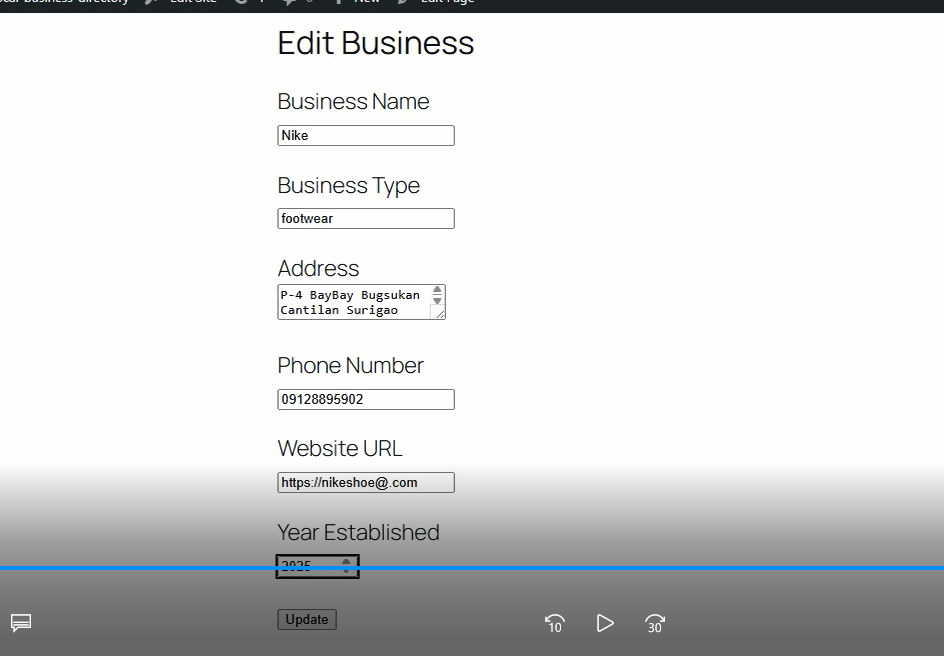Select the Business Type input with footwear
The width and height of the screenshot is (944, 656).
365,219
